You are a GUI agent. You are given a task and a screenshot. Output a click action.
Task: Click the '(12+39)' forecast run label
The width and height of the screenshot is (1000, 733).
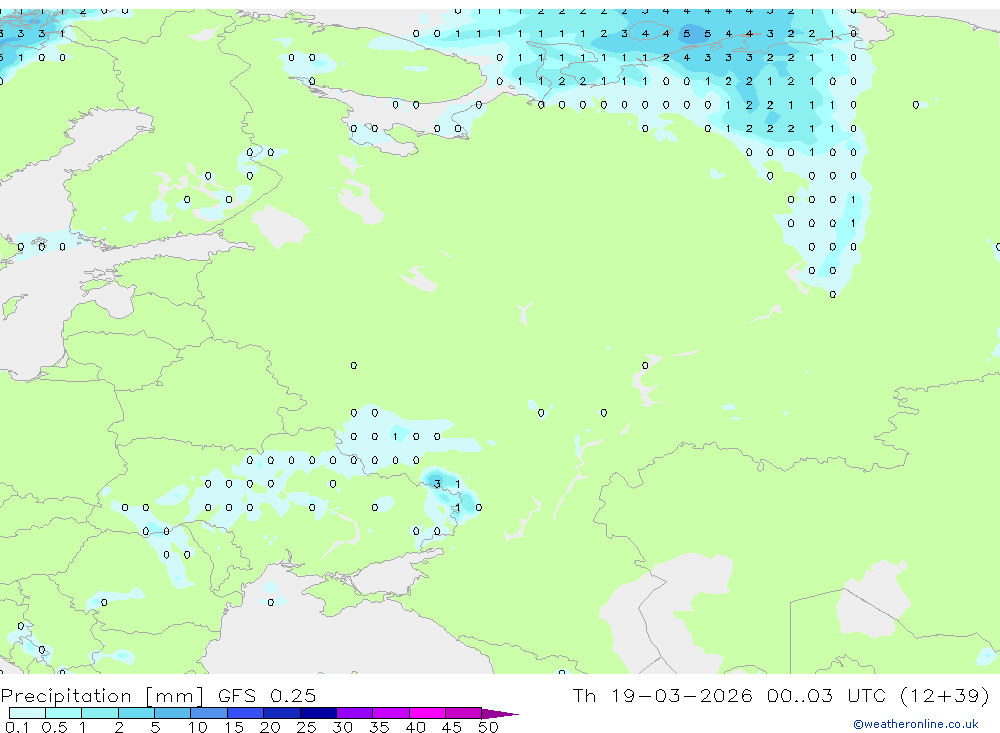tap(945, 695)
